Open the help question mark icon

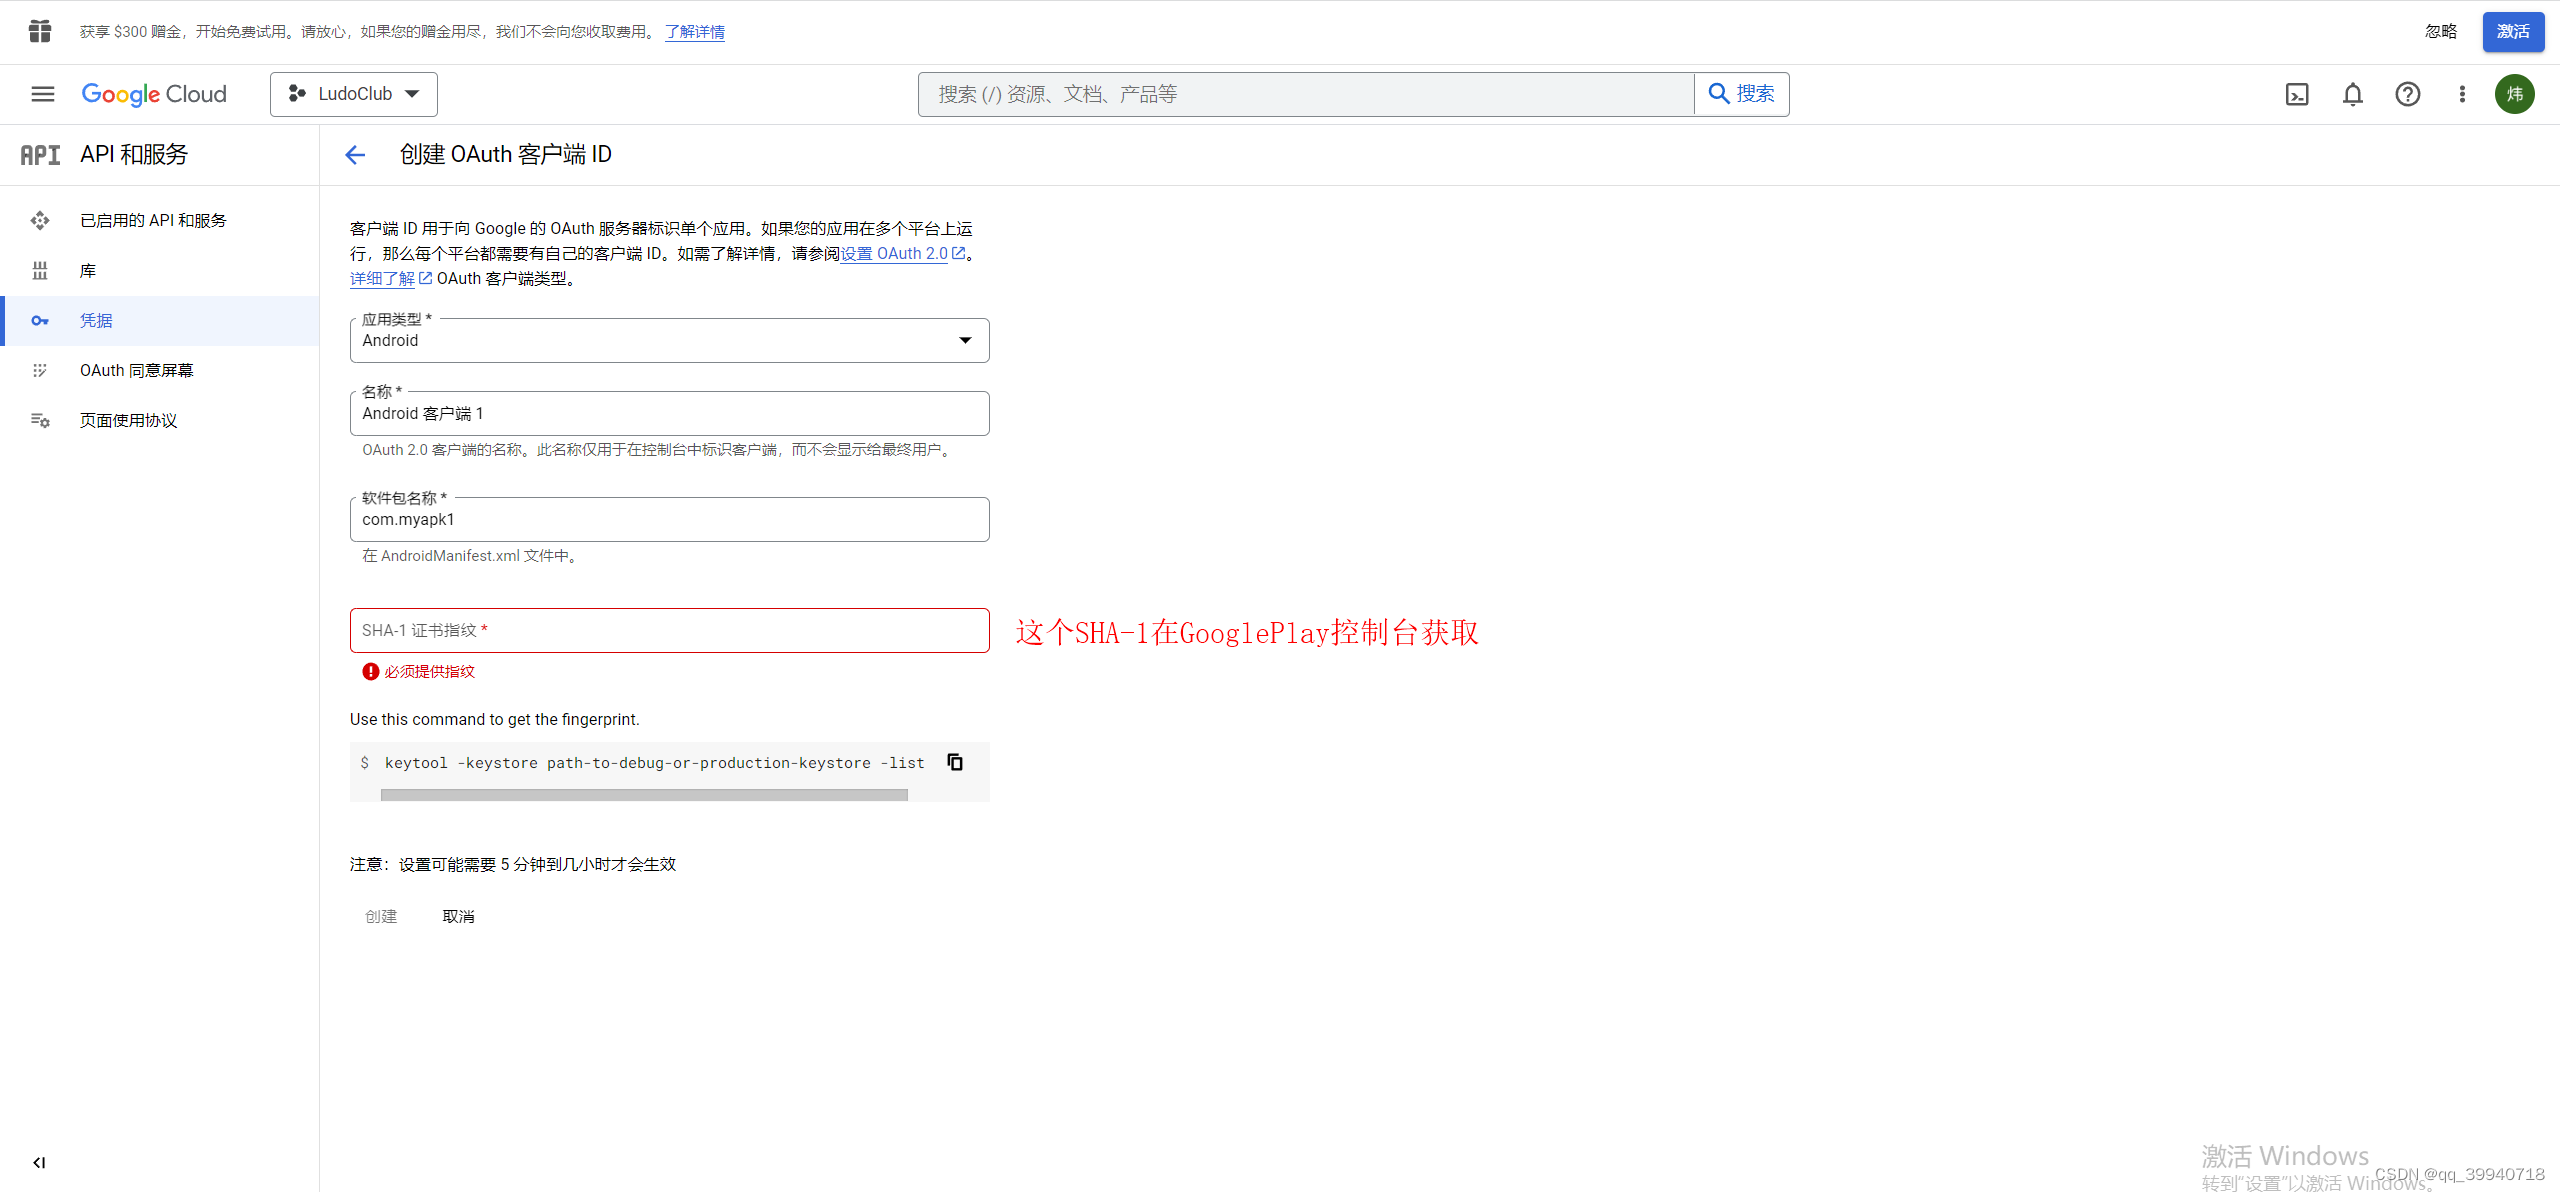(x=2407, y=94)
